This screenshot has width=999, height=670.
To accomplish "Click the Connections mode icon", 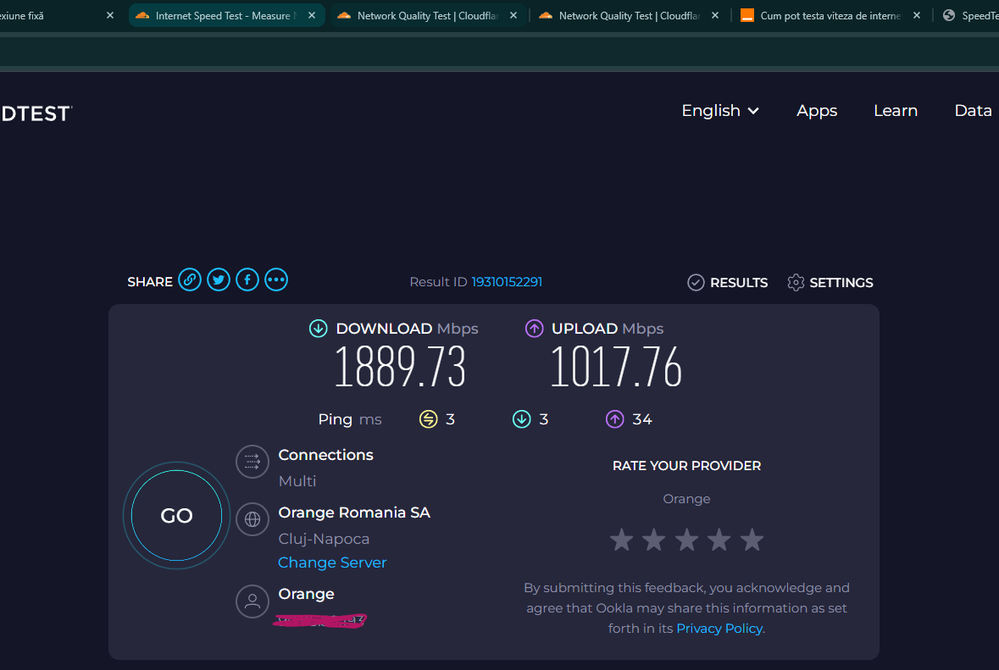I will 252,461.
